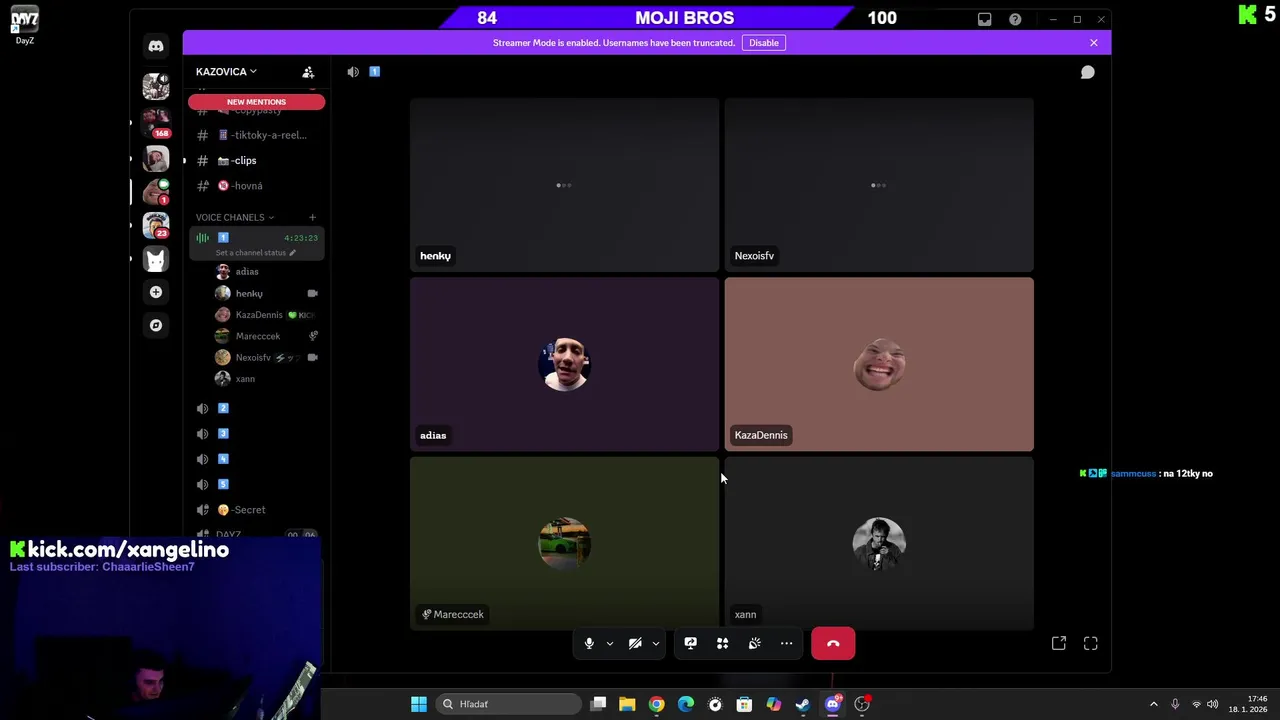Open camera options dropdown arrow
The width and height of the screenshot is (1280, 720).
click(656, 644)
